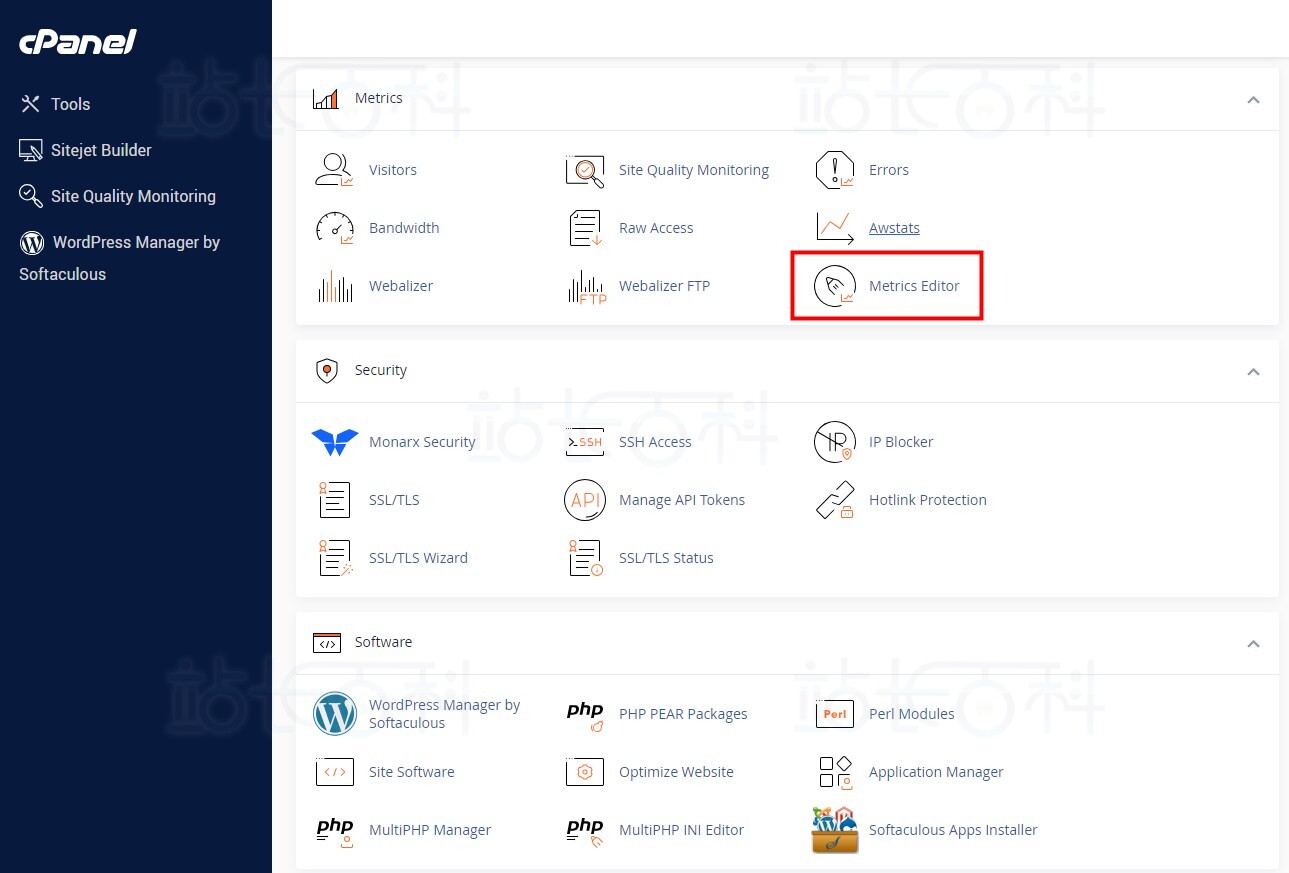This screenshot has width=1289, height=873.
Task: Click the SSL/TLS Status icon
Action: tap(585, 558)
